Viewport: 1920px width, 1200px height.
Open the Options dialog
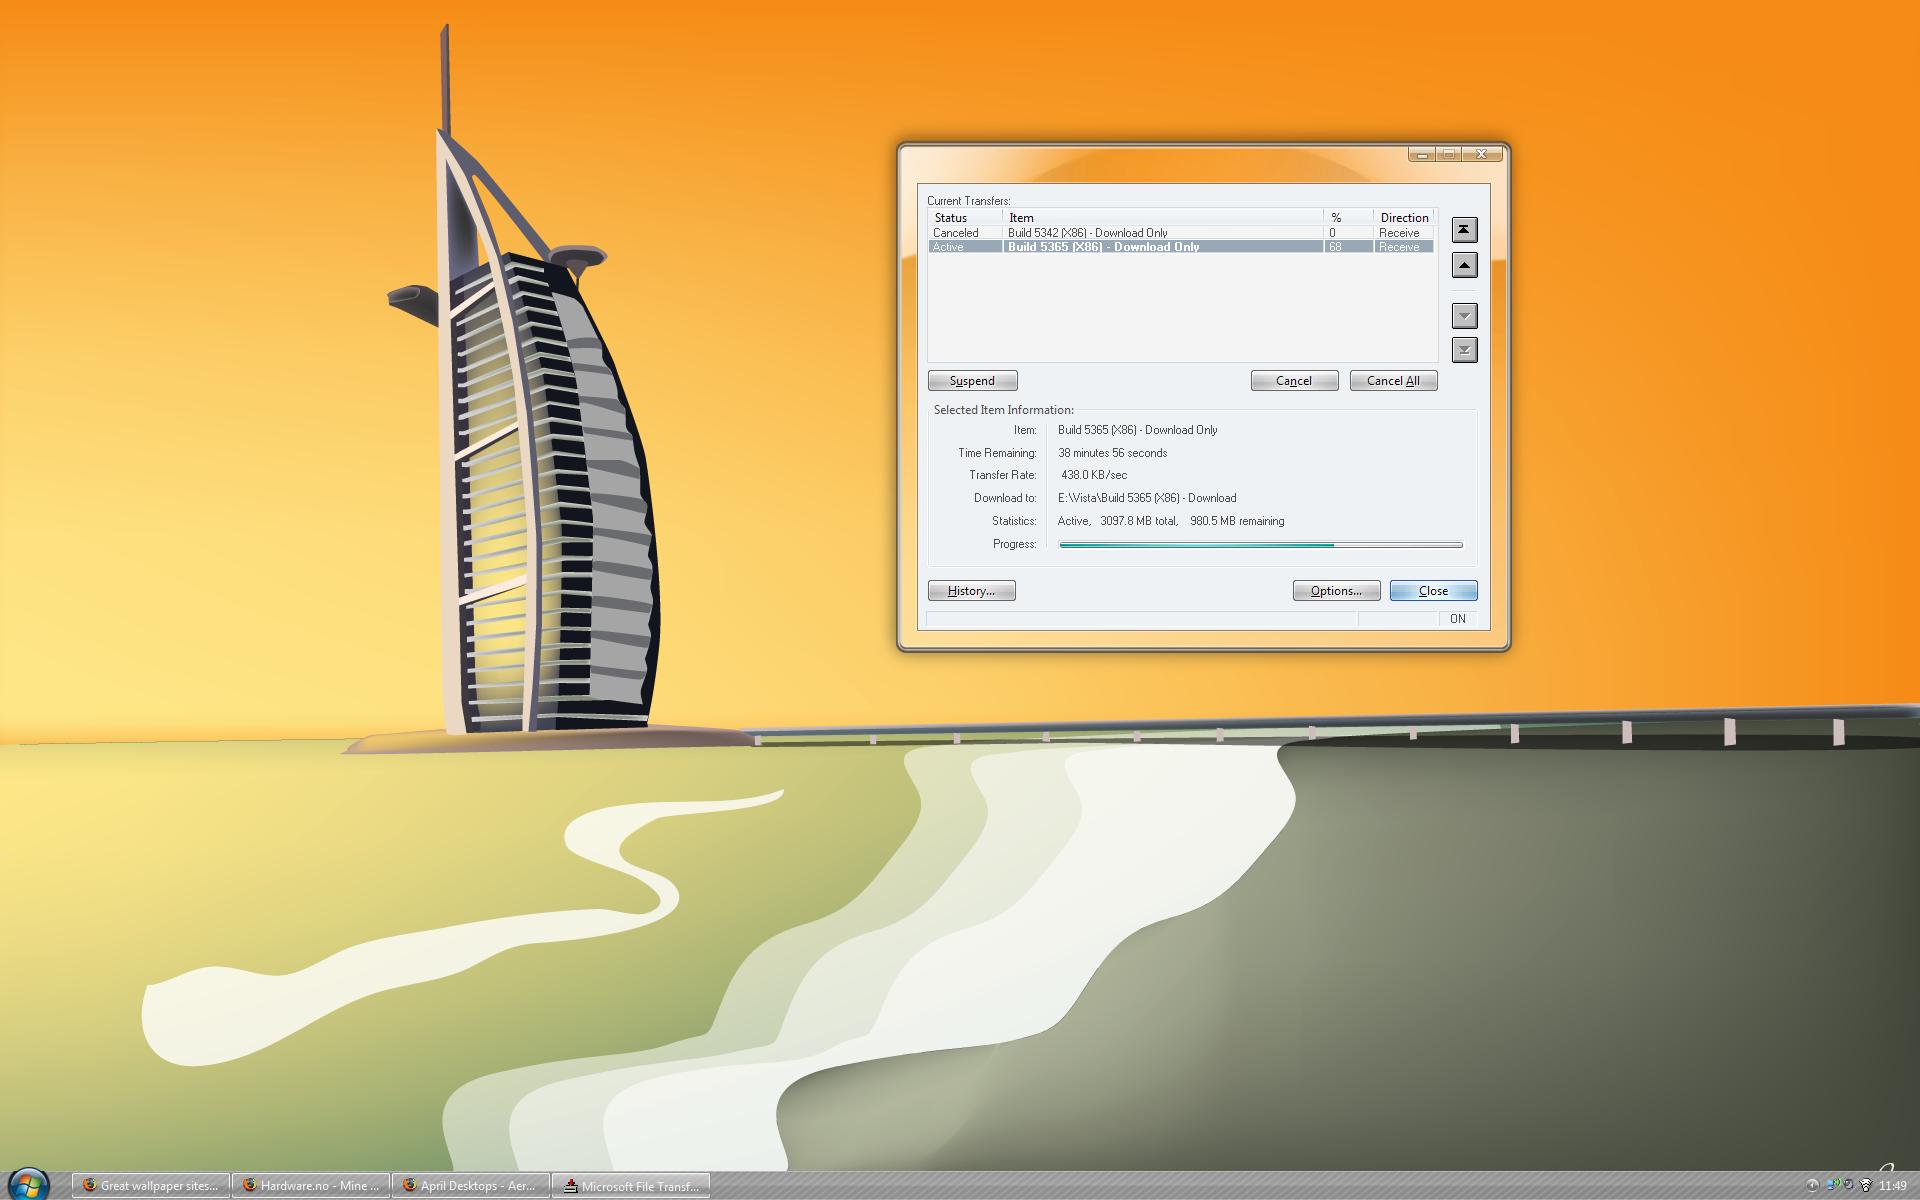1336,591
